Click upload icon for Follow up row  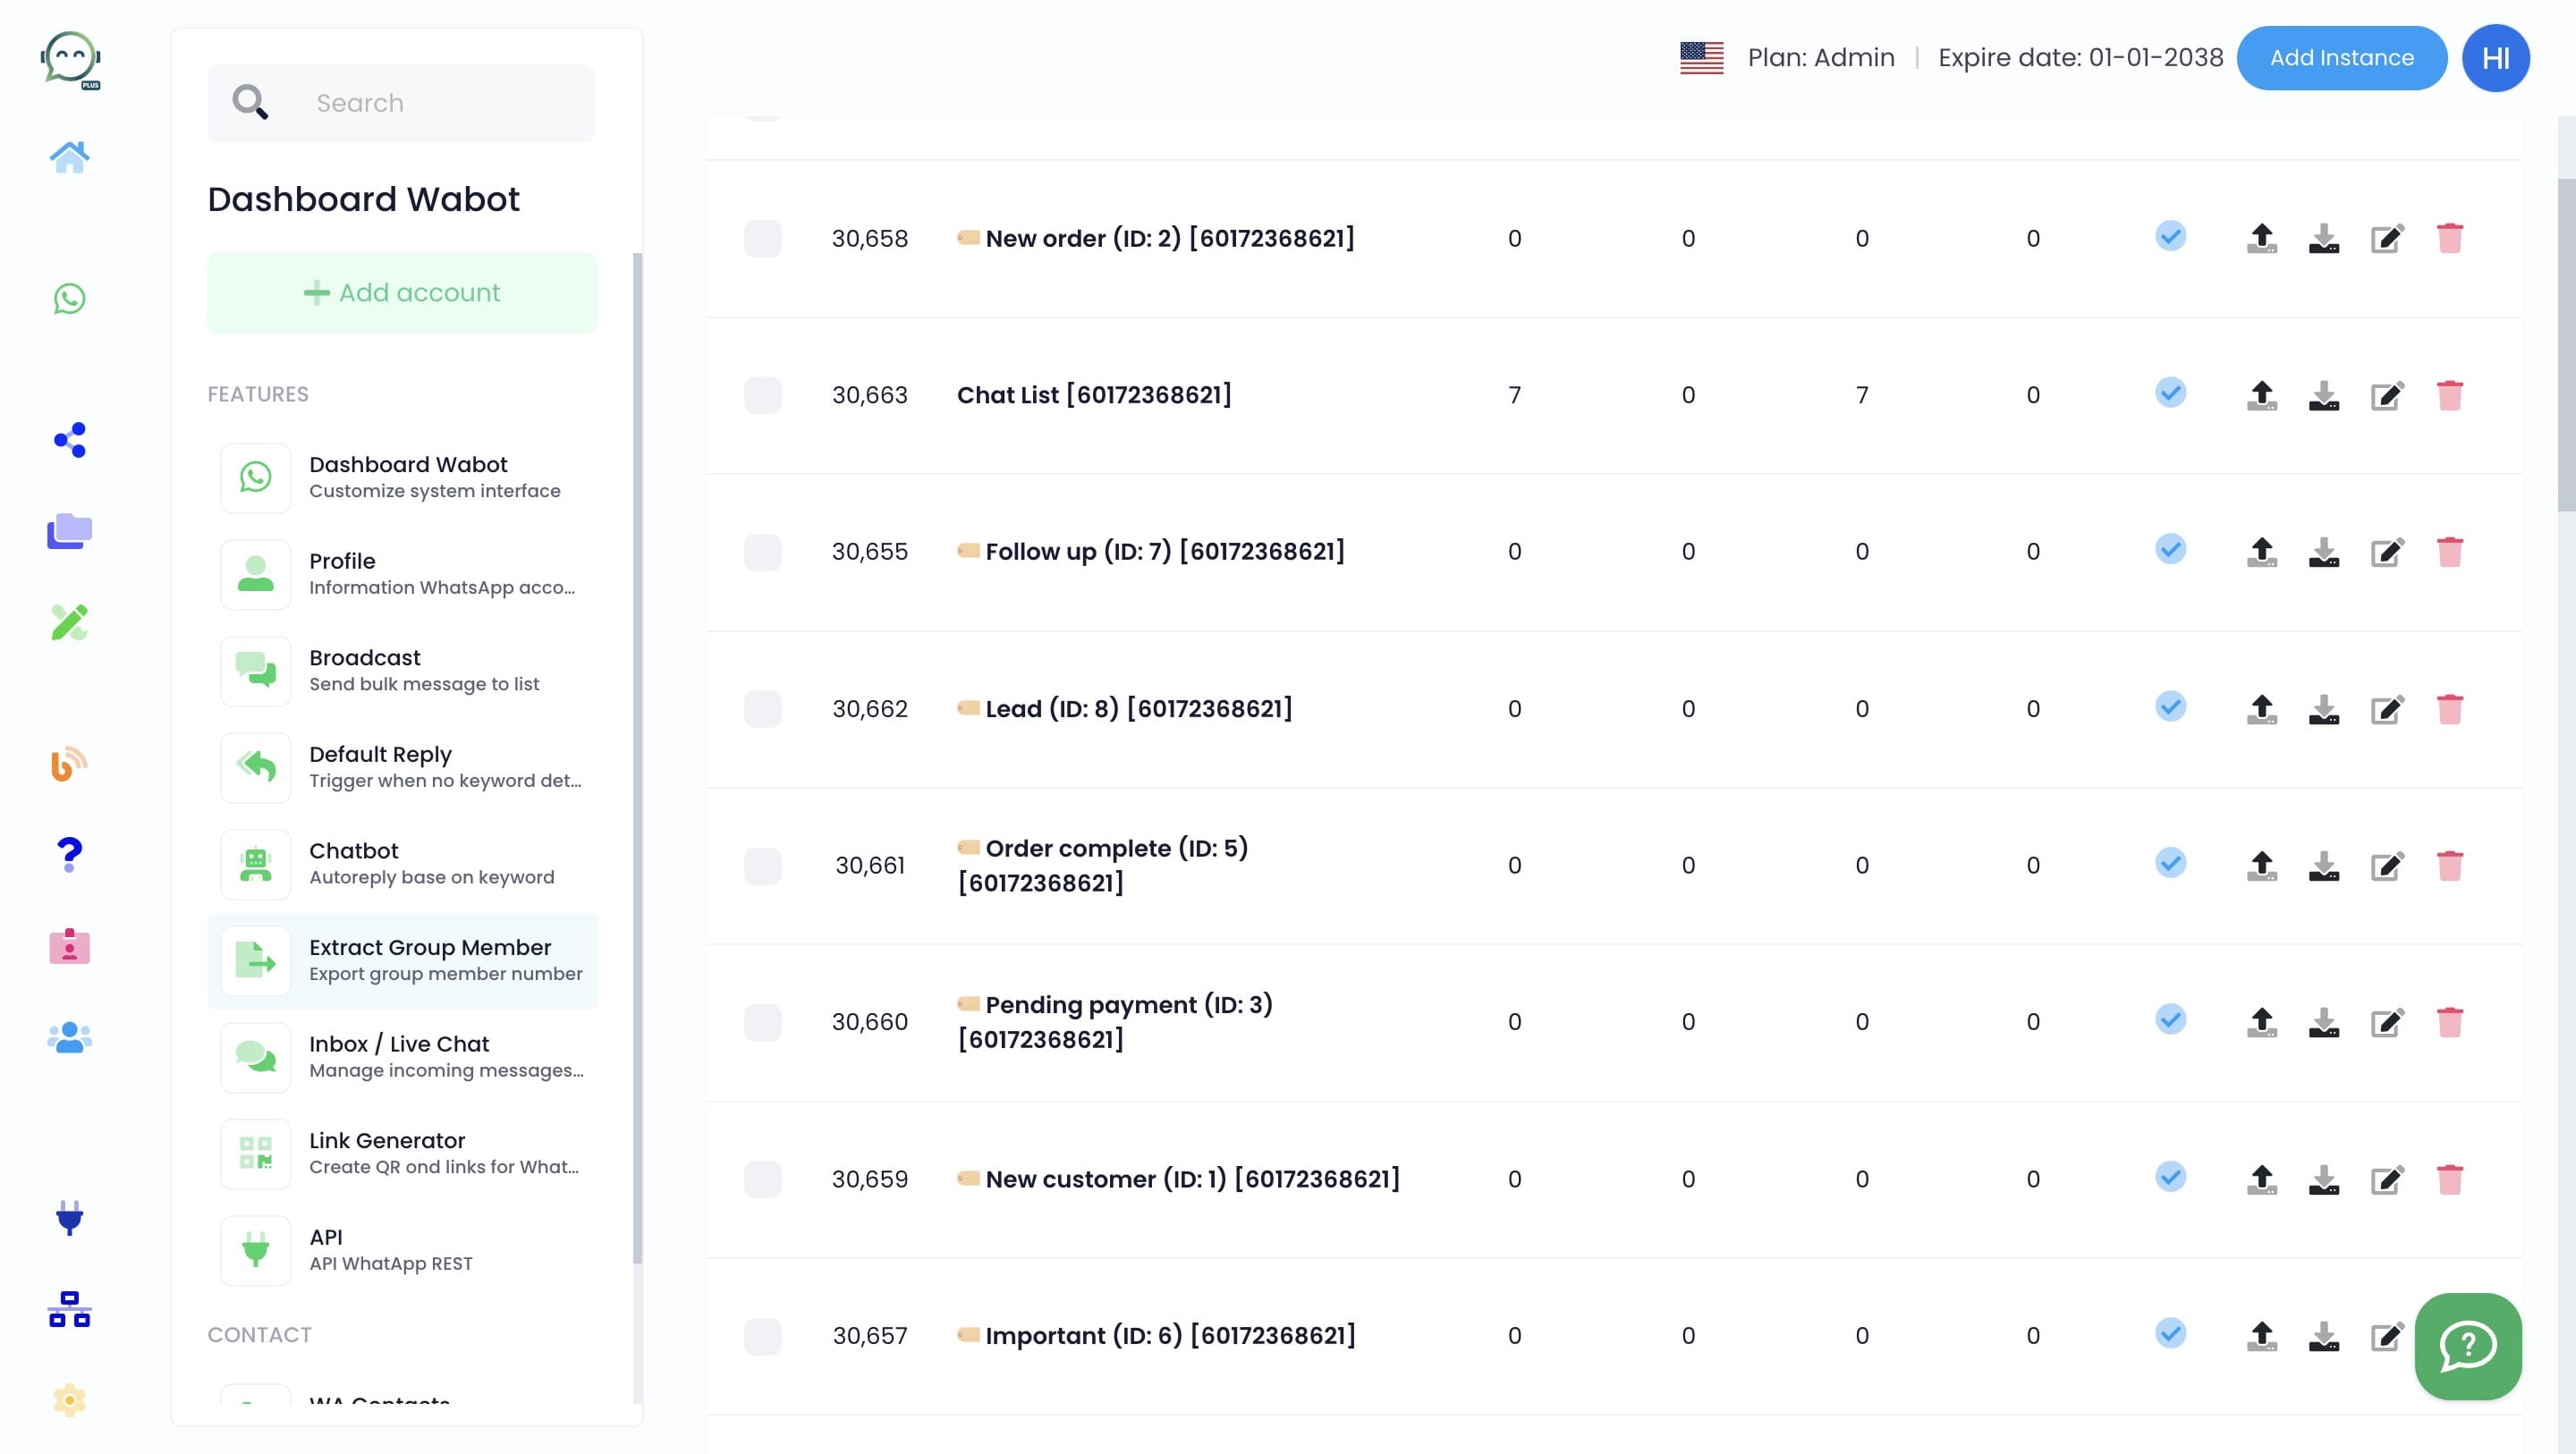[x=2262, y=552]
